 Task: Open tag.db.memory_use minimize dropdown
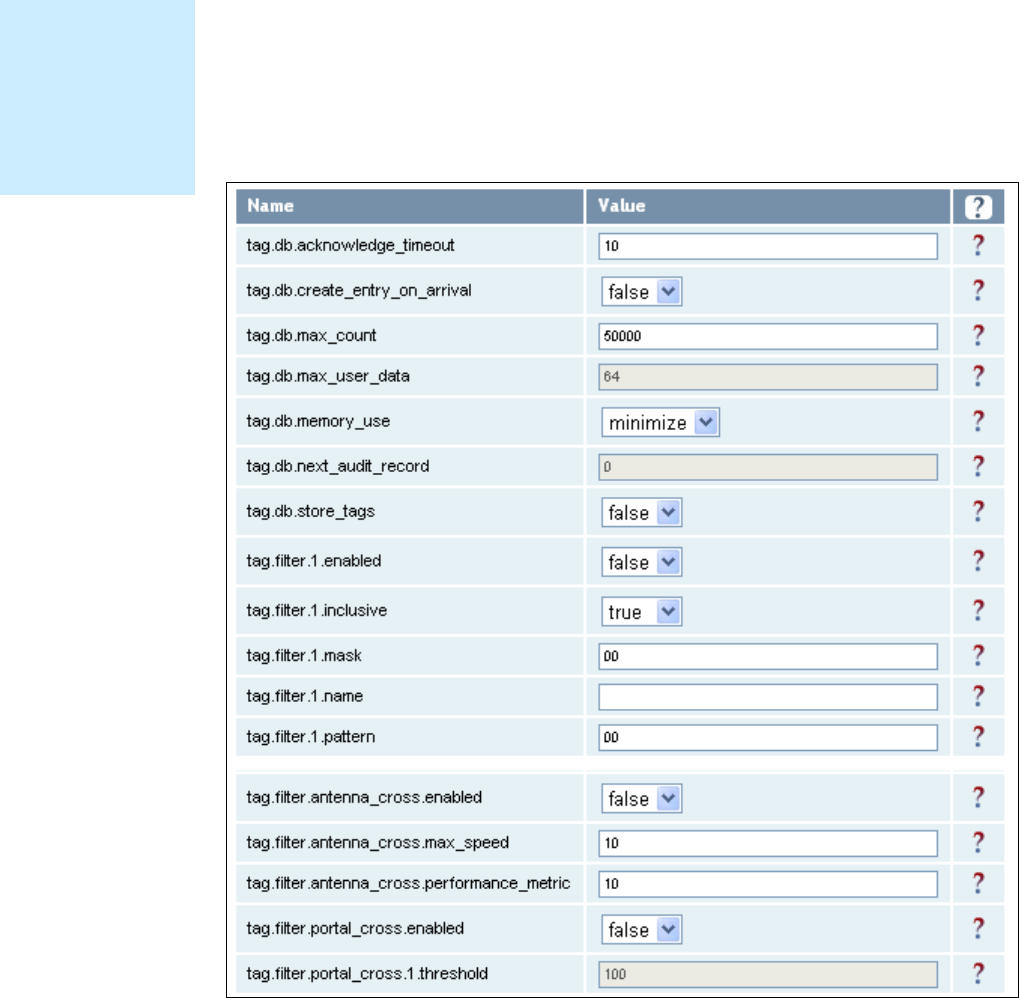pos(660,422)
